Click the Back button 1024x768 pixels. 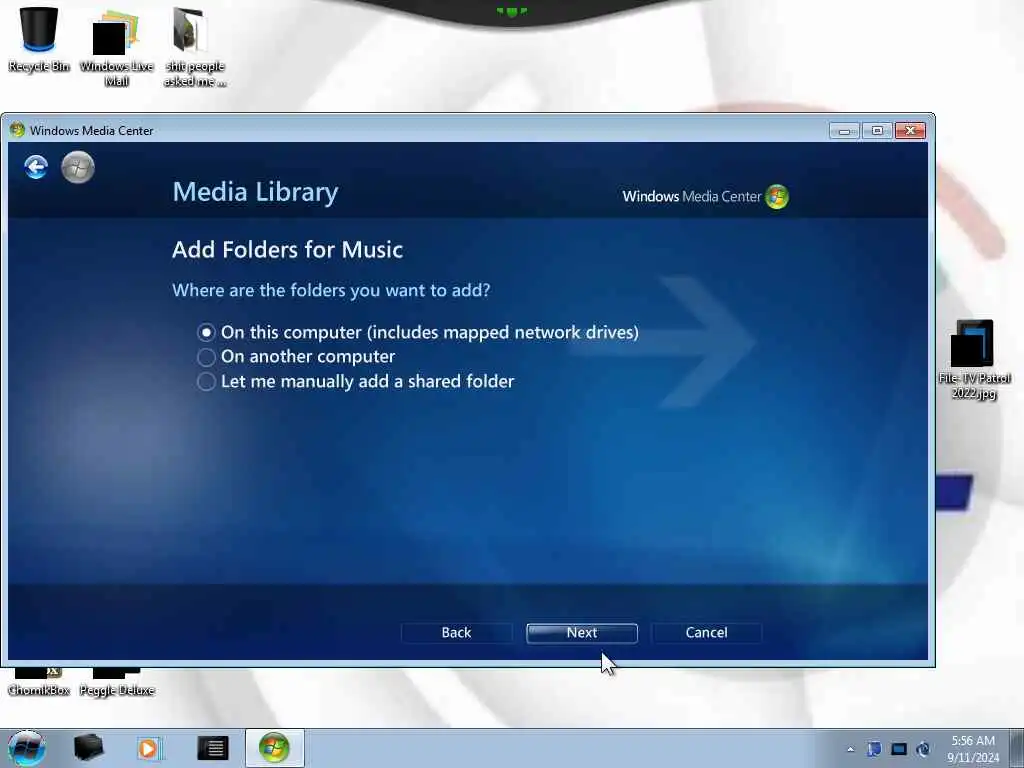[456, 633]
